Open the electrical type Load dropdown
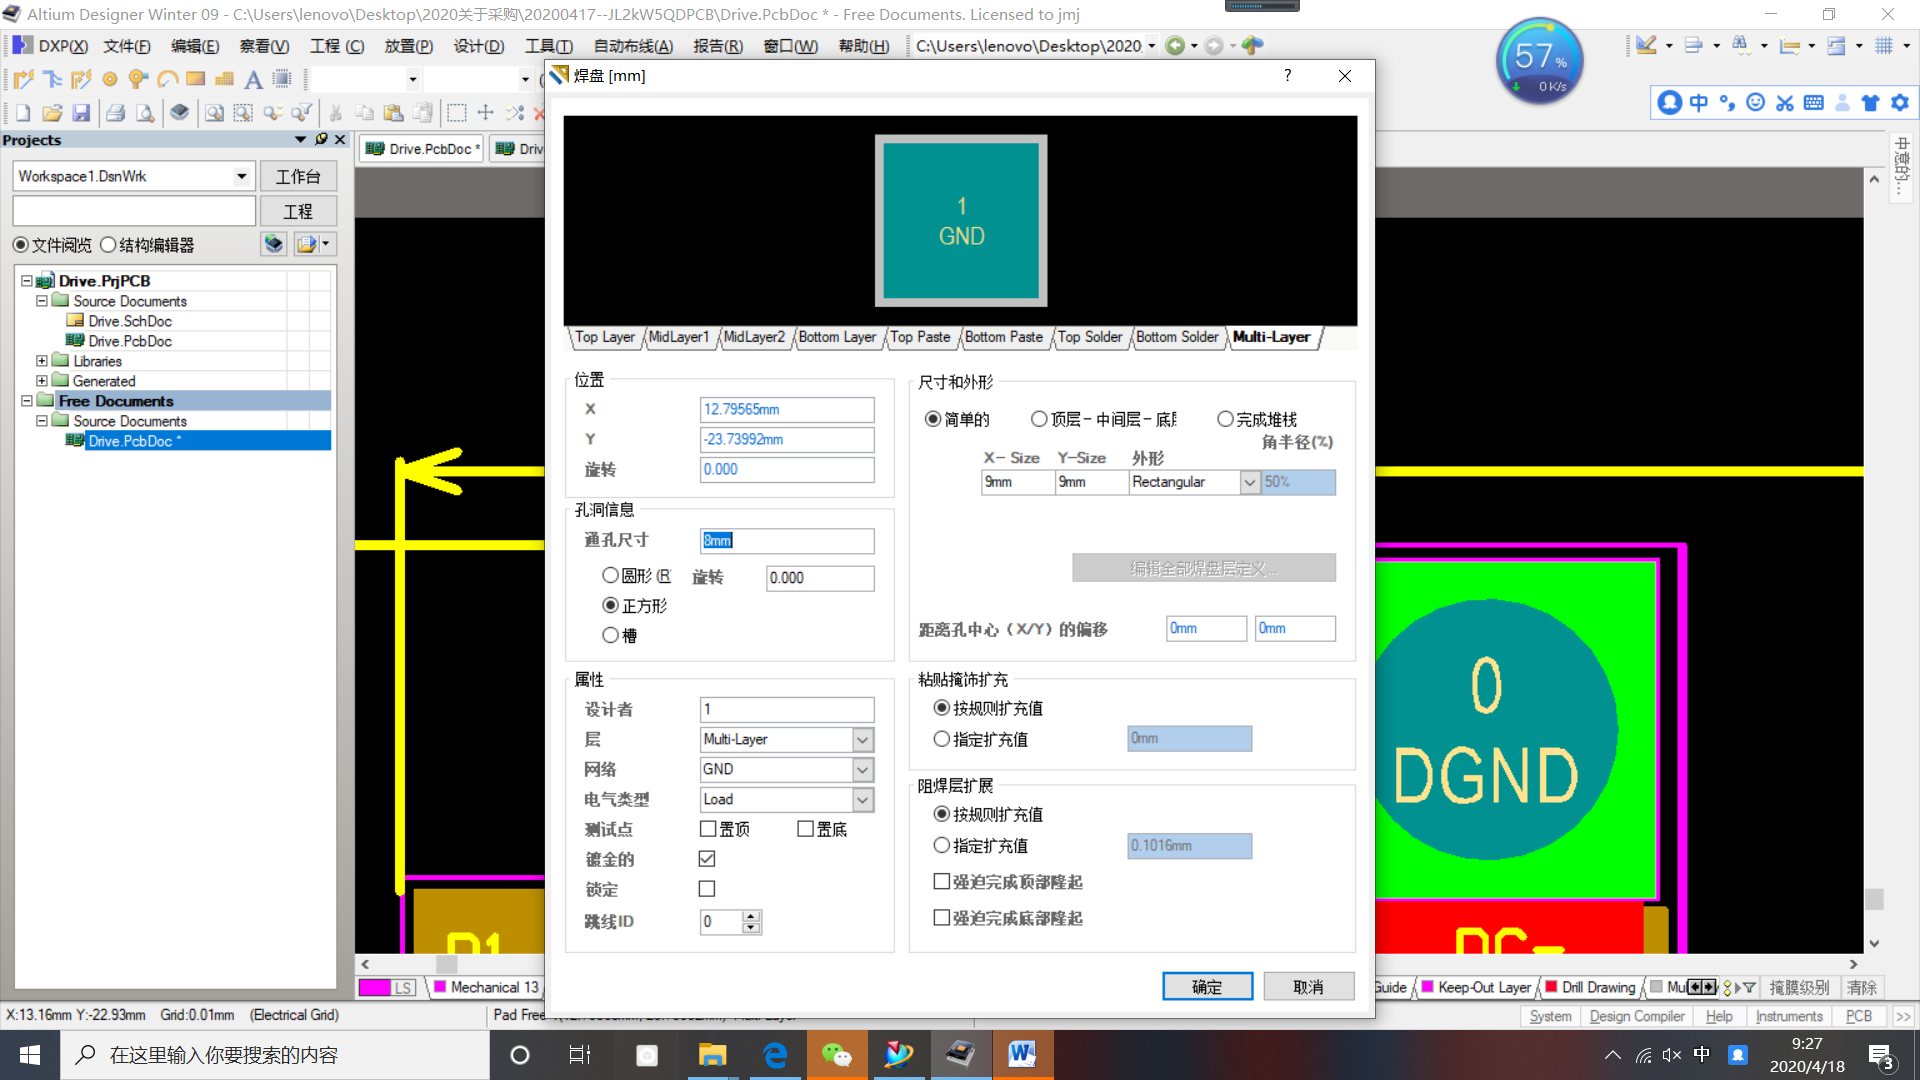This screenshot has width=1920, height=1080. tap(862, 800)
